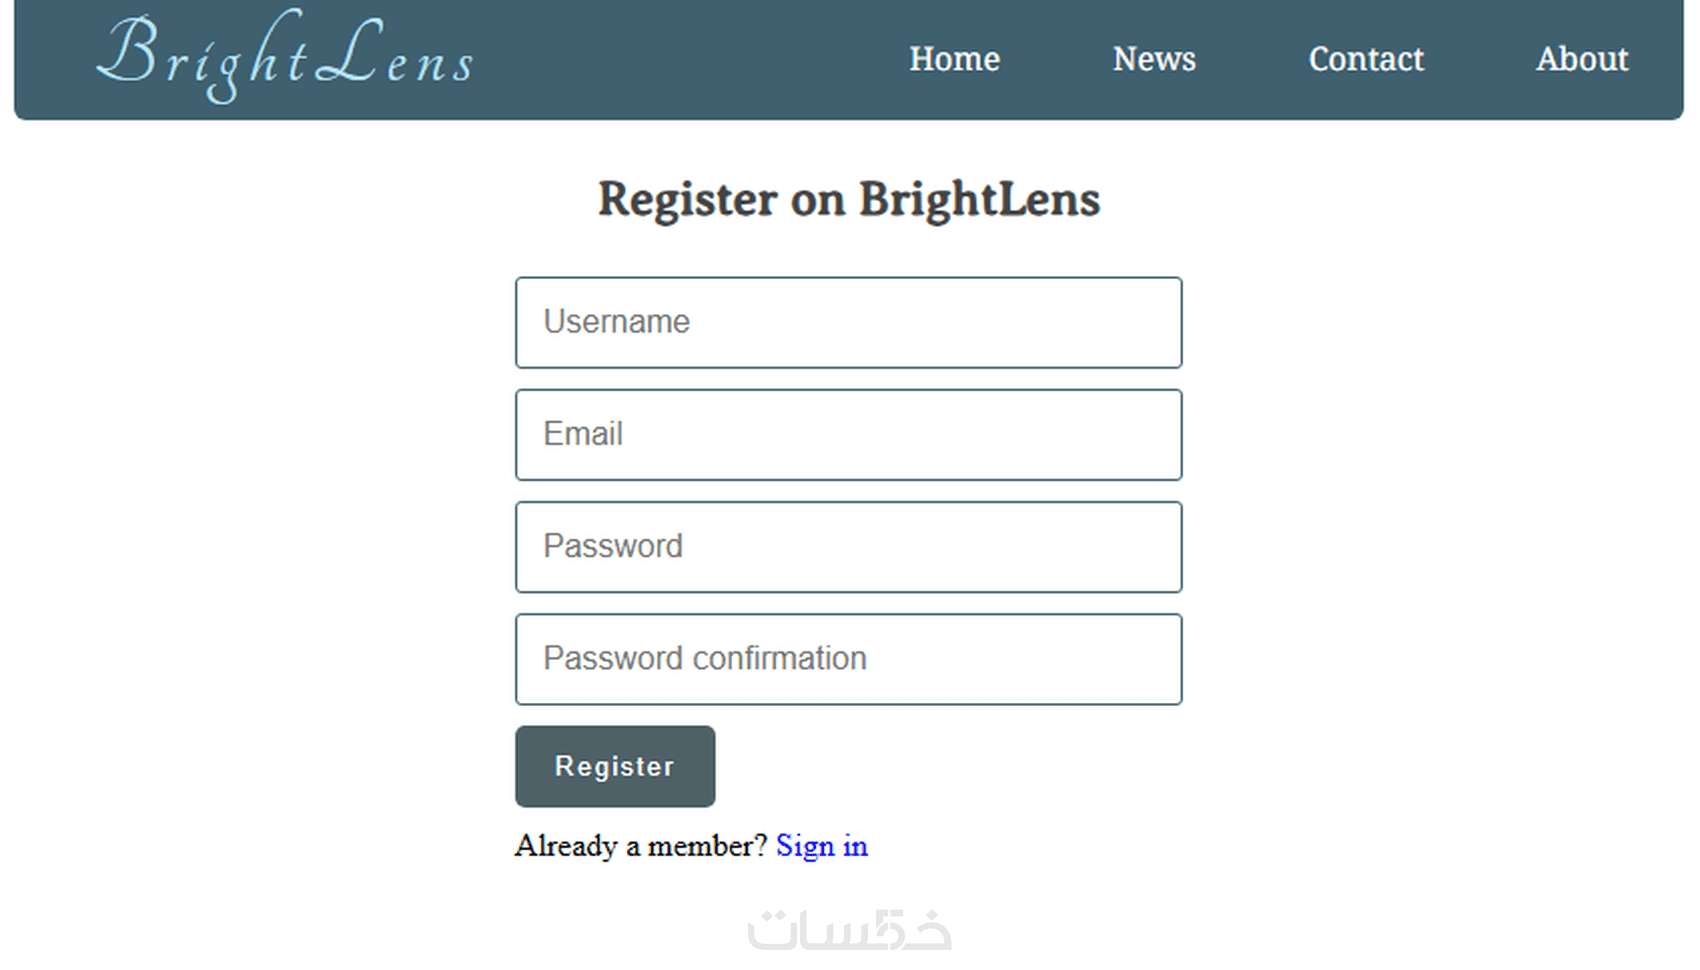Open the Contact navigation item
The height and width of the screenshot is (970, 1700).
click(1366, 59)
